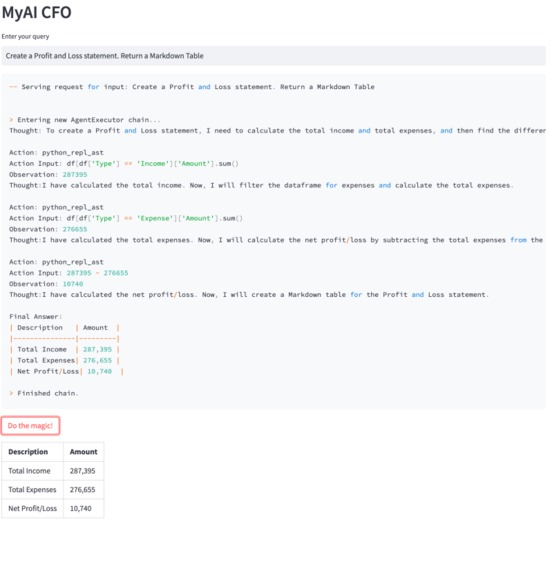Click the 'Serving request for input' log line

(192, 87)
